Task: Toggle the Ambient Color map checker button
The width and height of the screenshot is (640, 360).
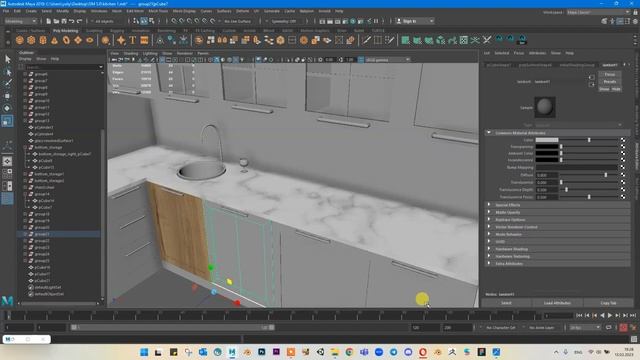Action: [623, 153]
